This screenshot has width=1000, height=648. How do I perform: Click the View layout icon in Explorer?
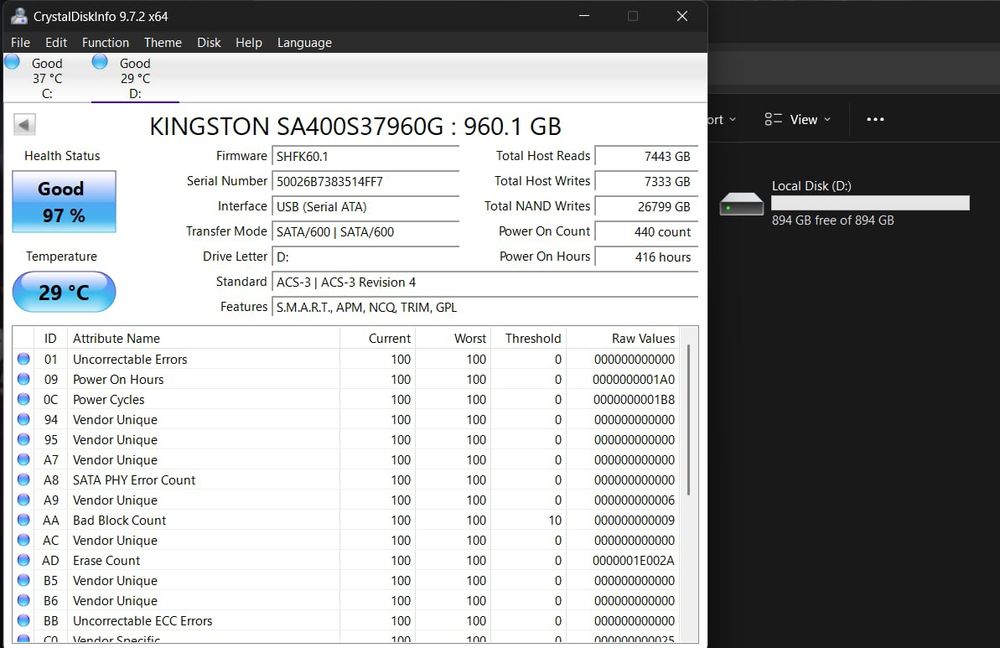pos(773,119)
